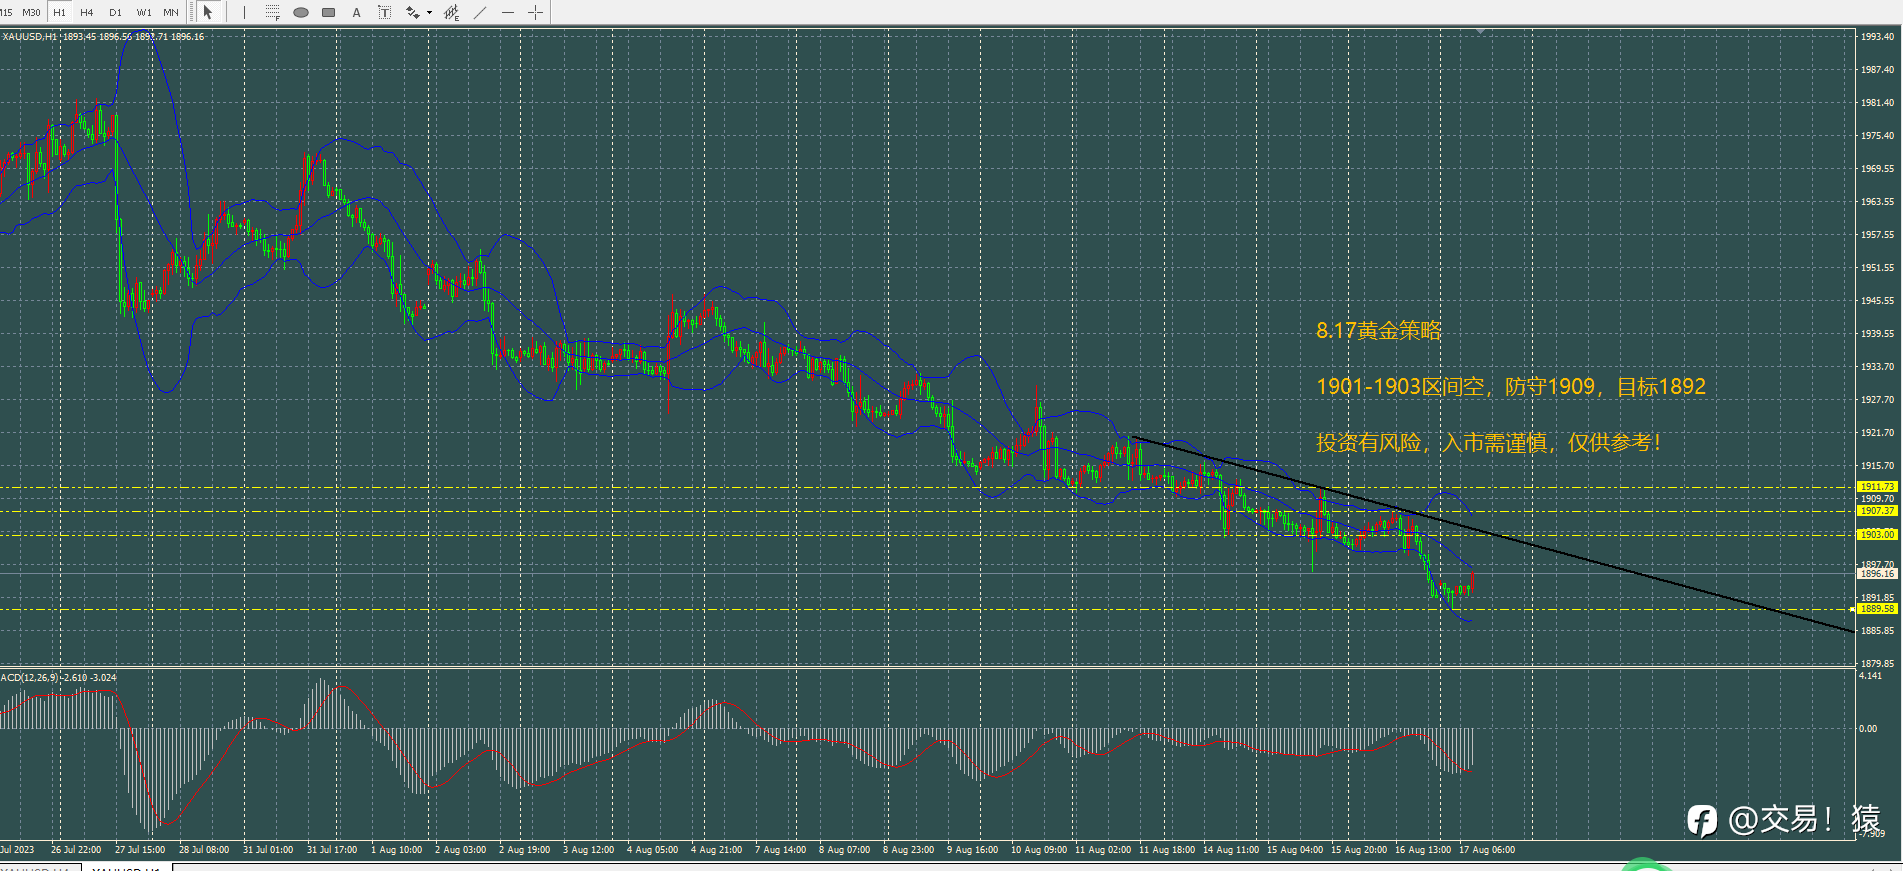This screenshot has width=1903, height=871.
Task: Select the '8.17黄金策略' text annotation
Action: pyautogui.click(x=1378, y=331)
